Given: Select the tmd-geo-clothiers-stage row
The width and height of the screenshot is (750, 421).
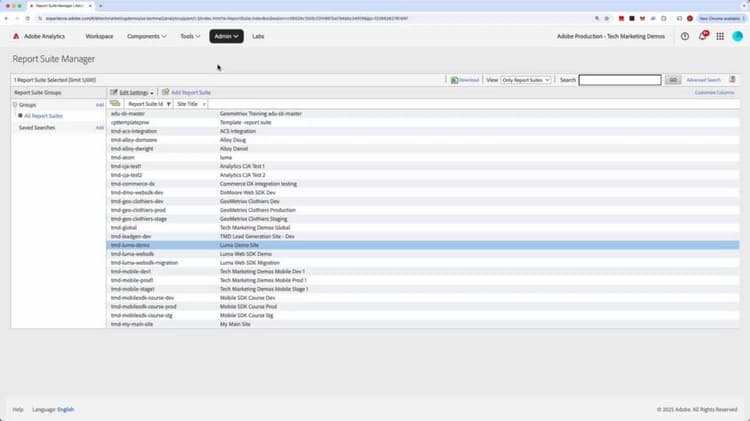Looking at the screenshot, I should point(423,219).
